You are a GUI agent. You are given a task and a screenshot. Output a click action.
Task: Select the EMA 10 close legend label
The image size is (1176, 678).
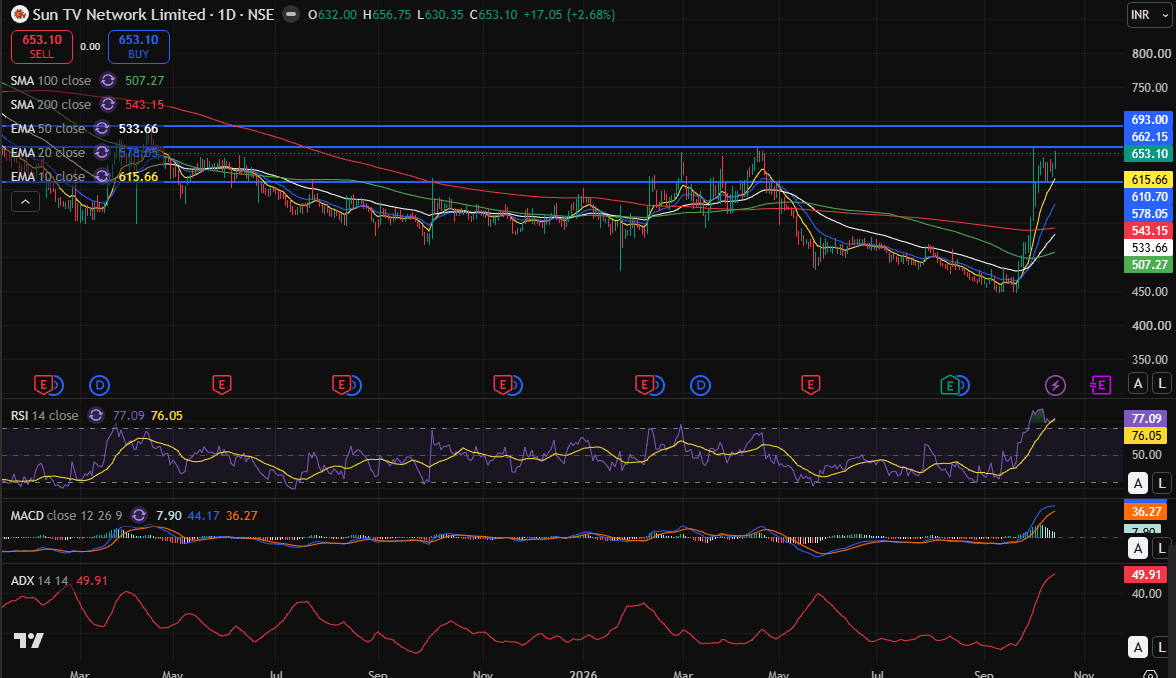point(48,176)
